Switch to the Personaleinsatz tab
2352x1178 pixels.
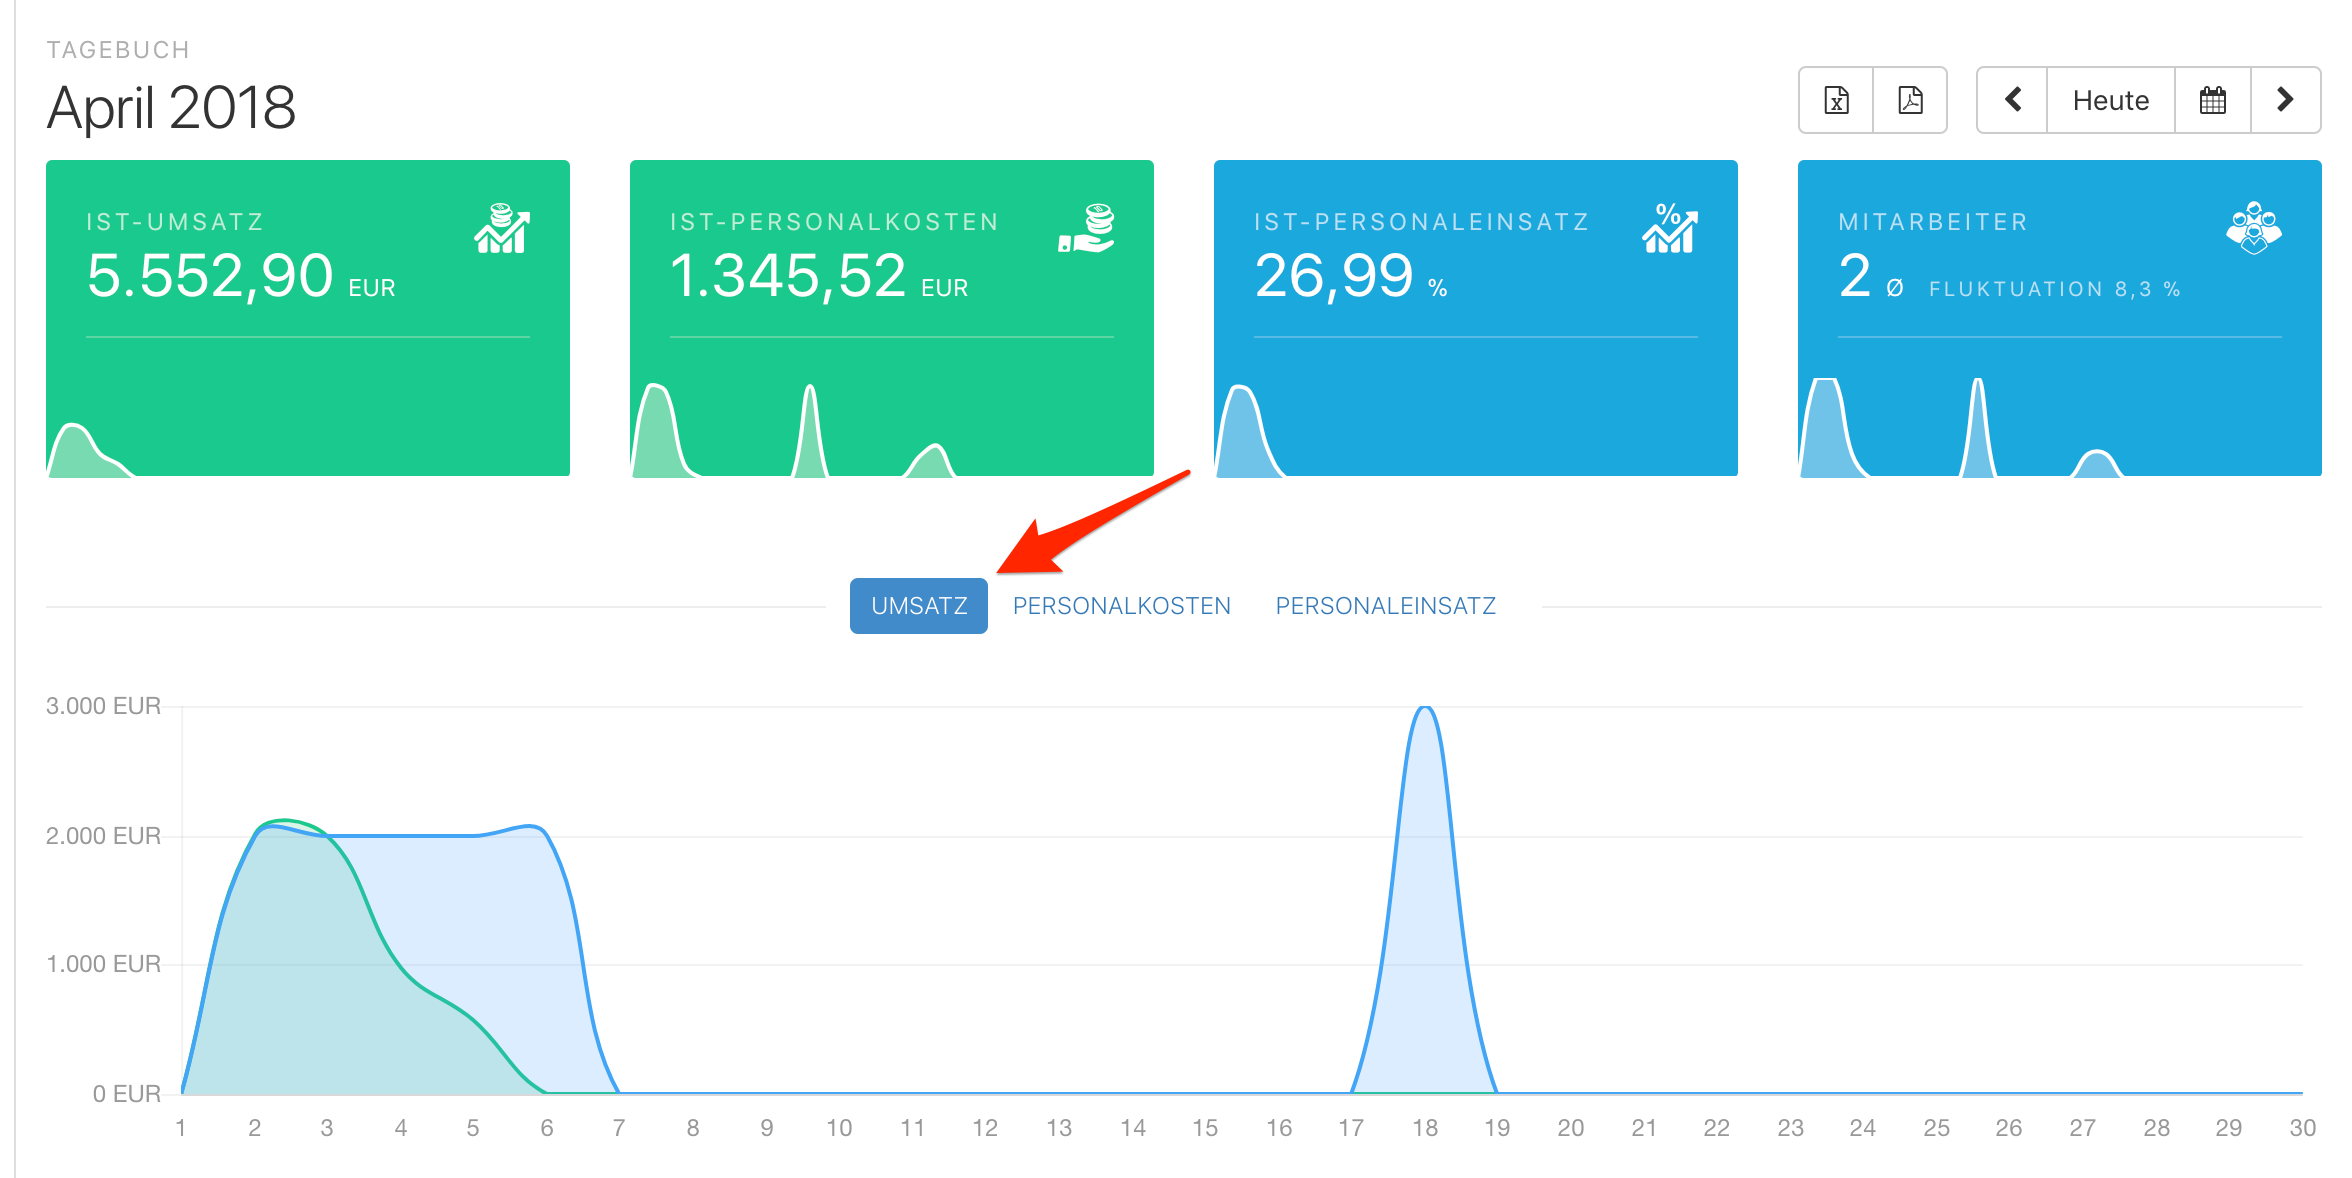(1386, 606)
